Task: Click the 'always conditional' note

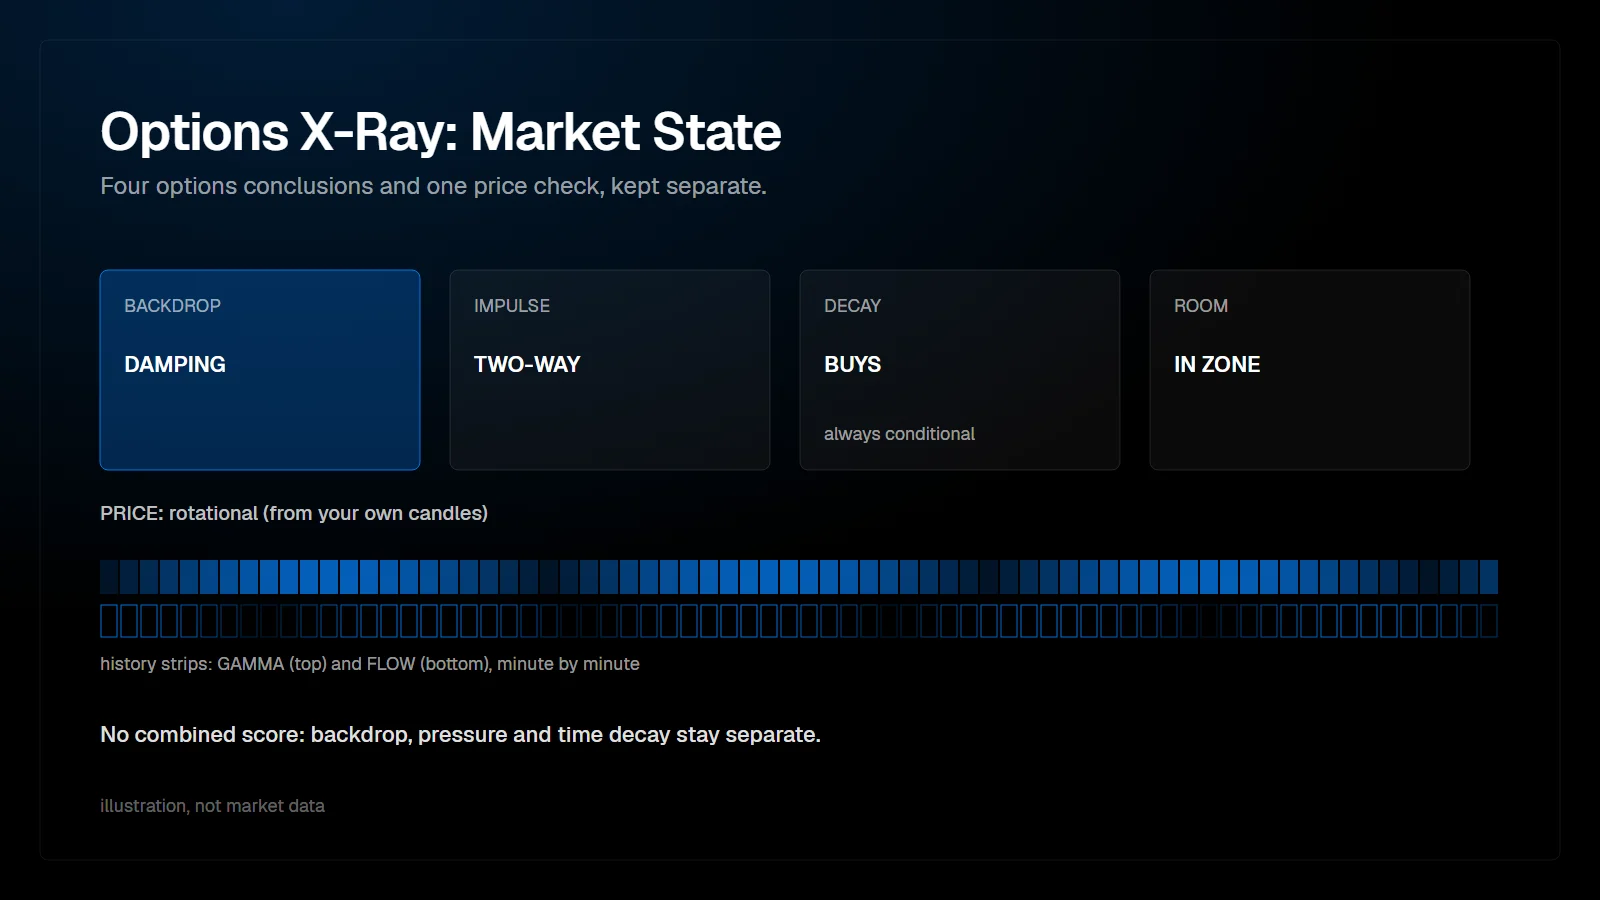Action: (899, 434)
